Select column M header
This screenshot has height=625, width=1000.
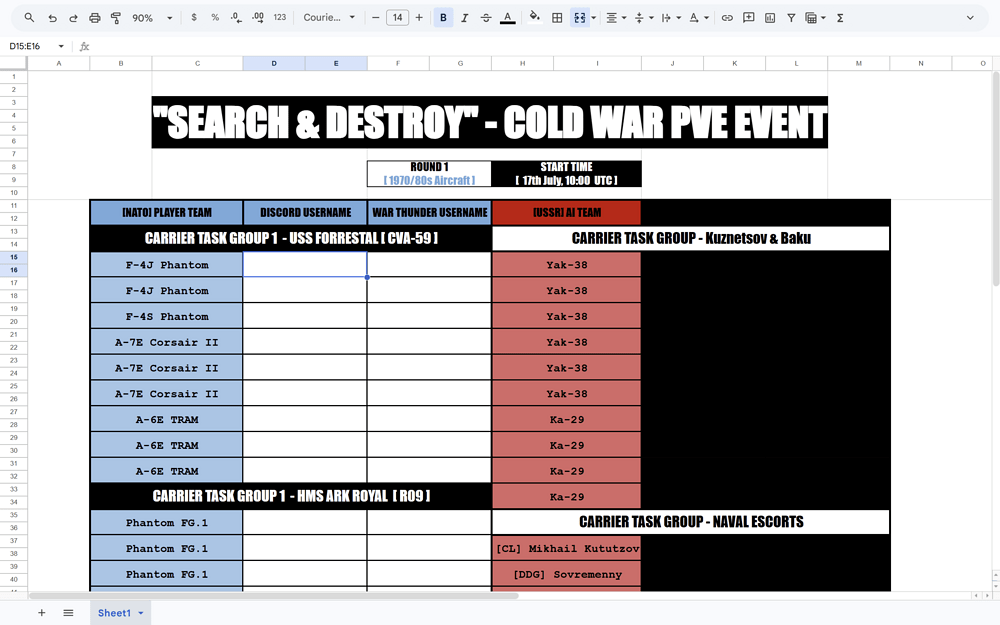click(858, 63)
